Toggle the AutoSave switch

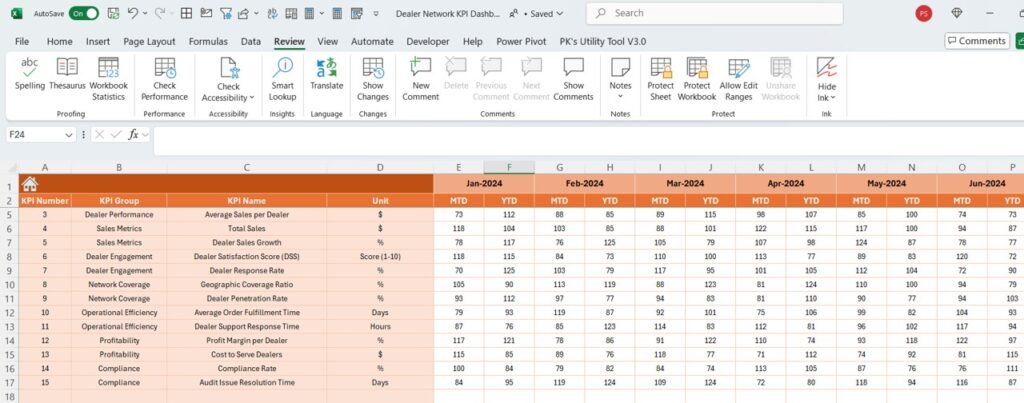(x=84, y=14)
